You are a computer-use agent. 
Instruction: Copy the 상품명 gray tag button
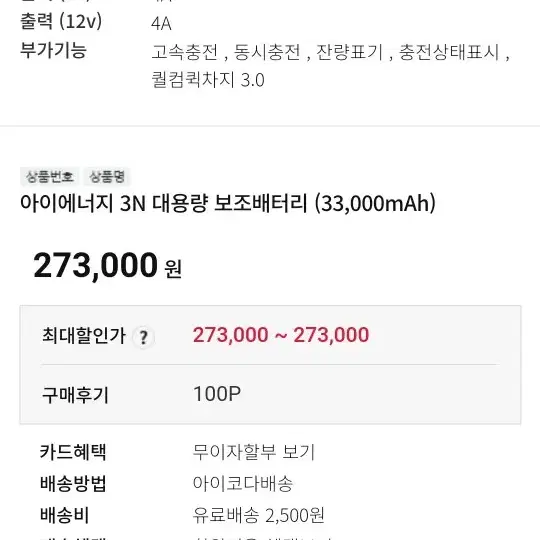tap(106, 177)
